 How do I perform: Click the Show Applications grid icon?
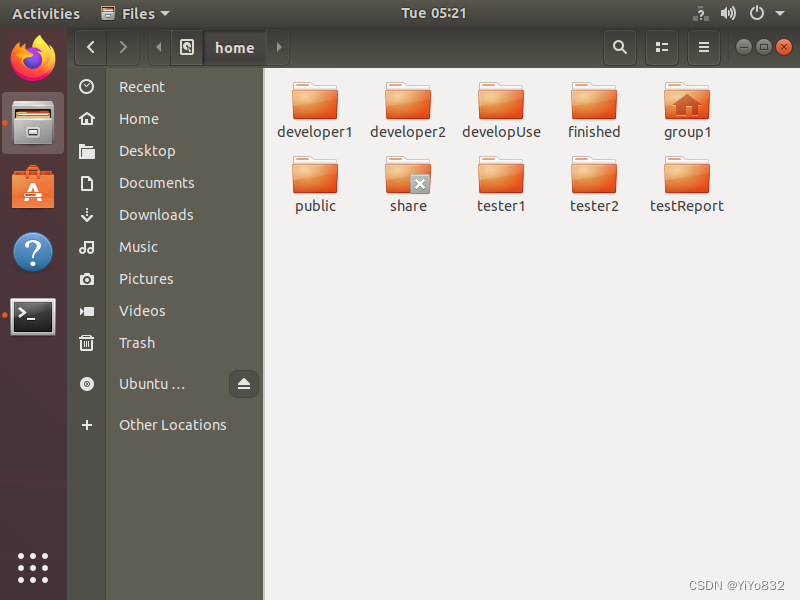click(x=33, y=567)
